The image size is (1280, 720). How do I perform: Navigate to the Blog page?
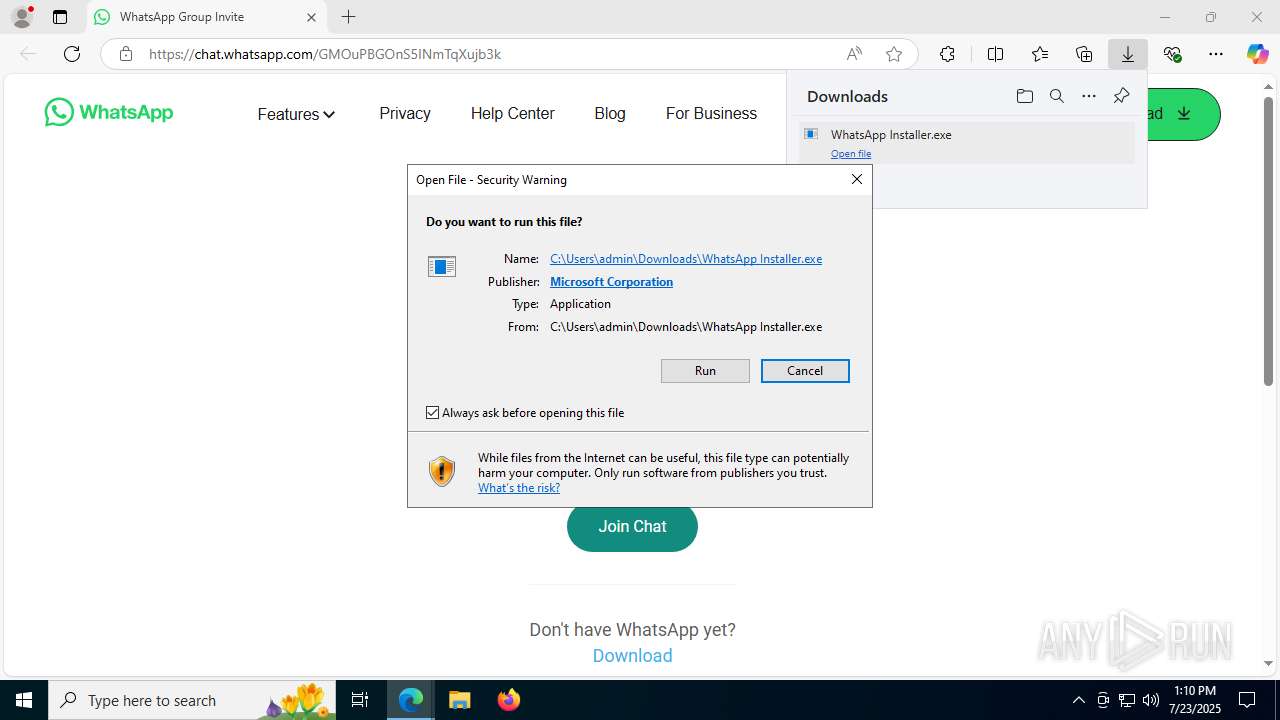610,113
